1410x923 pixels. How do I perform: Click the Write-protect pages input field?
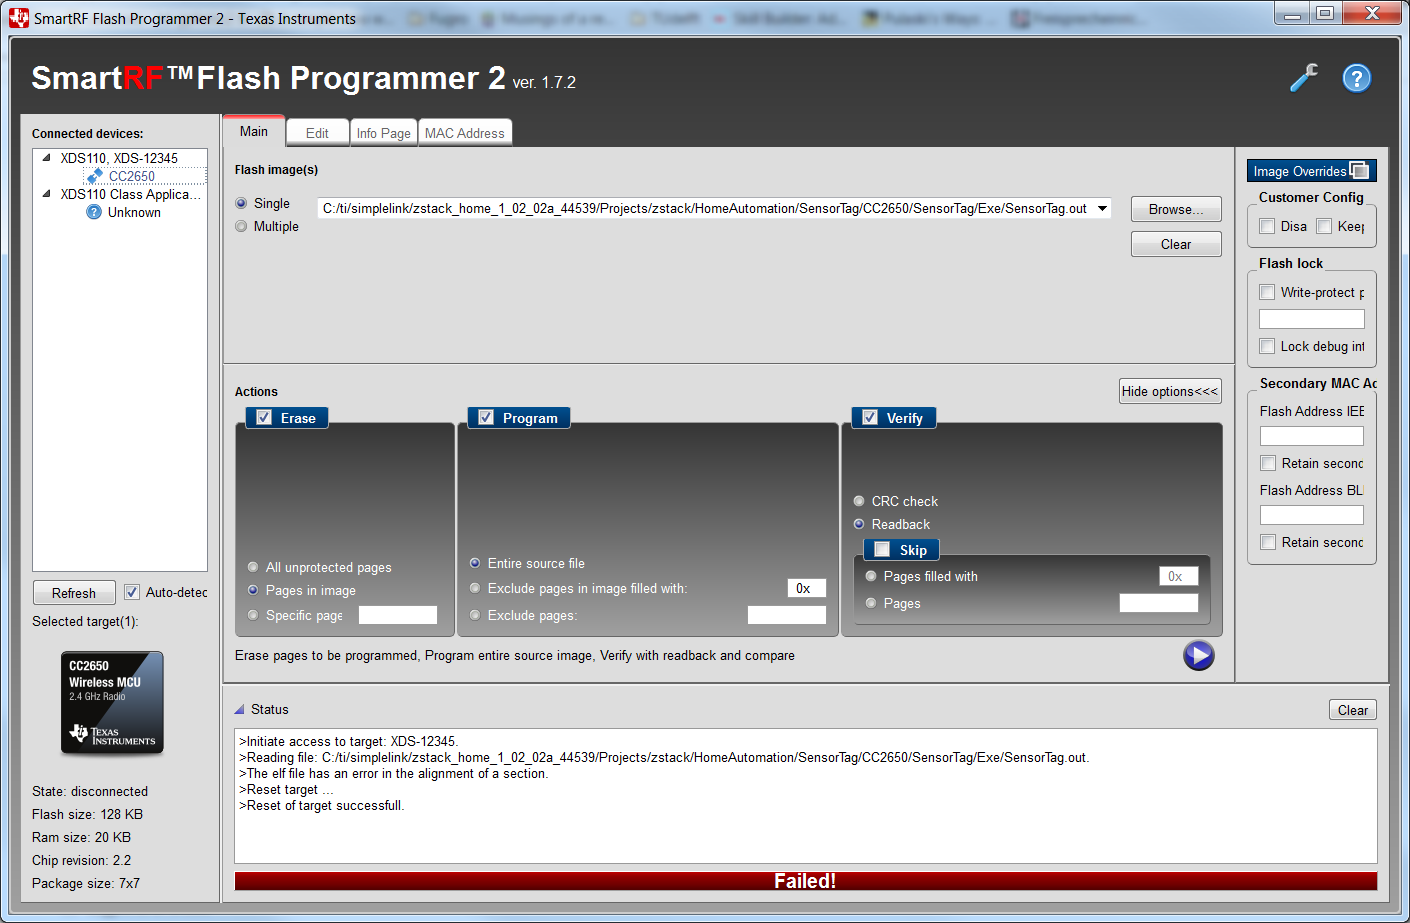click(1312, 319)
